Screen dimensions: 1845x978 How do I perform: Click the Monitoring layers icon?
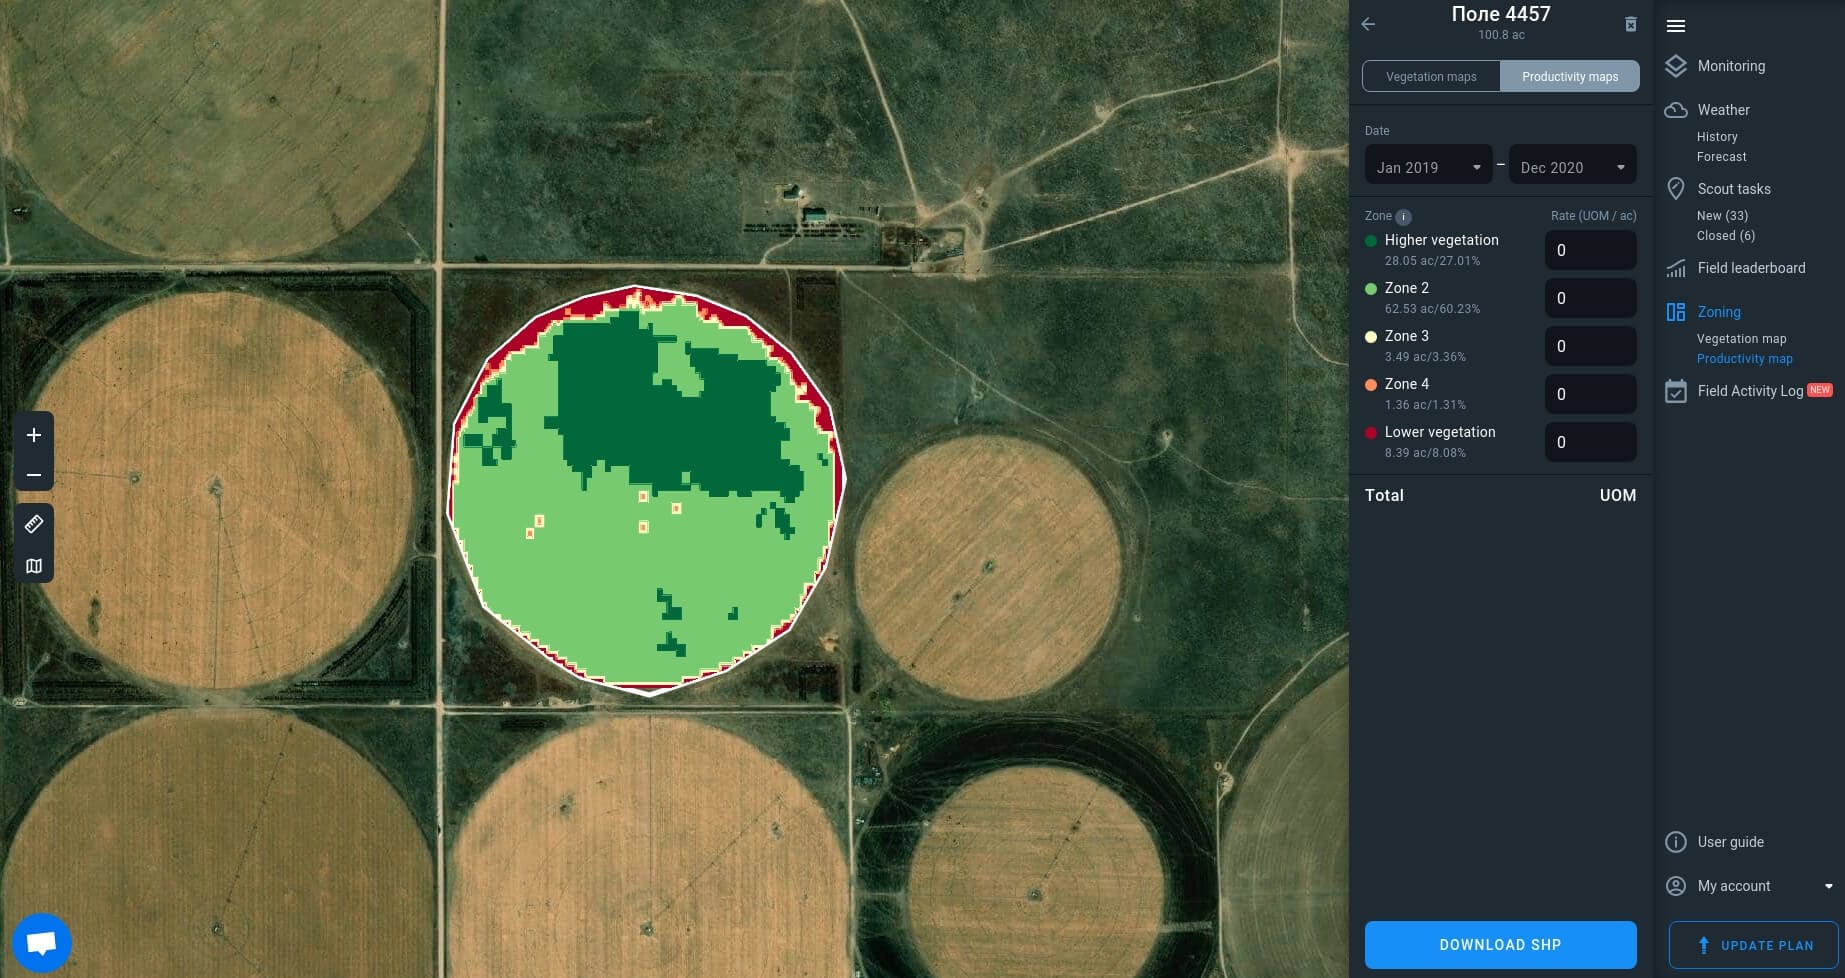click(x=1676, y=66)
